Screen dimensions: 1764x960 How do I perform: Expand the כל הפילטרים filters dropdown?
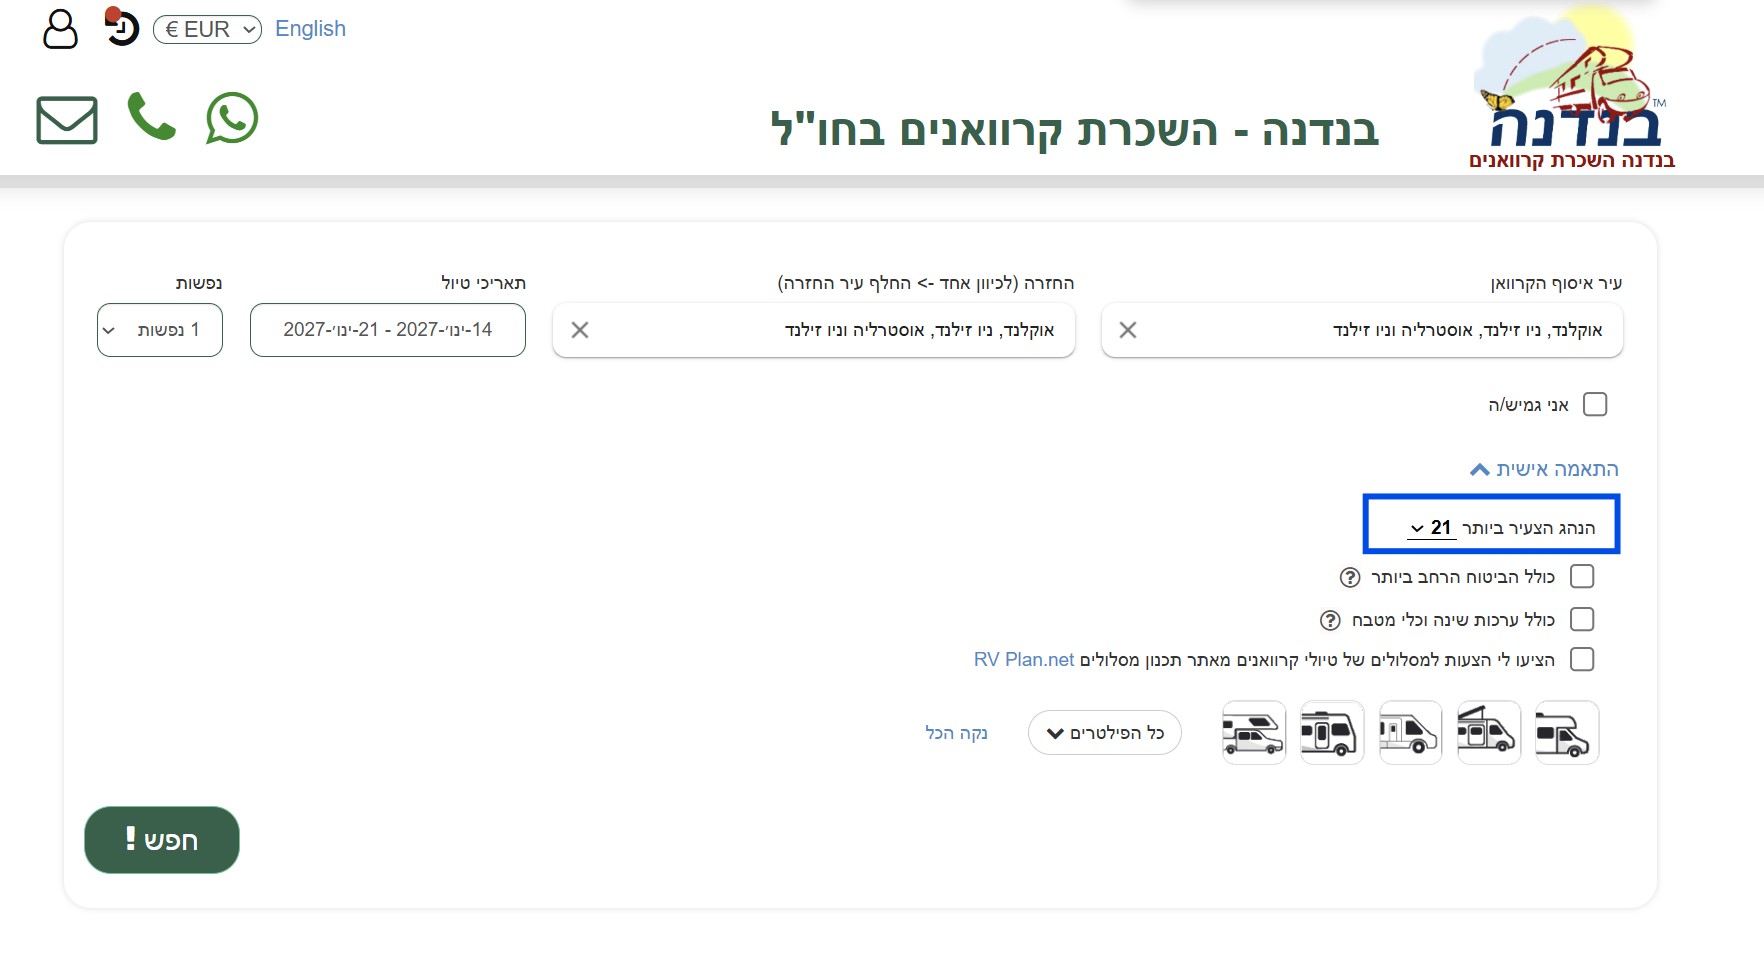click(x=1104, y=732)
